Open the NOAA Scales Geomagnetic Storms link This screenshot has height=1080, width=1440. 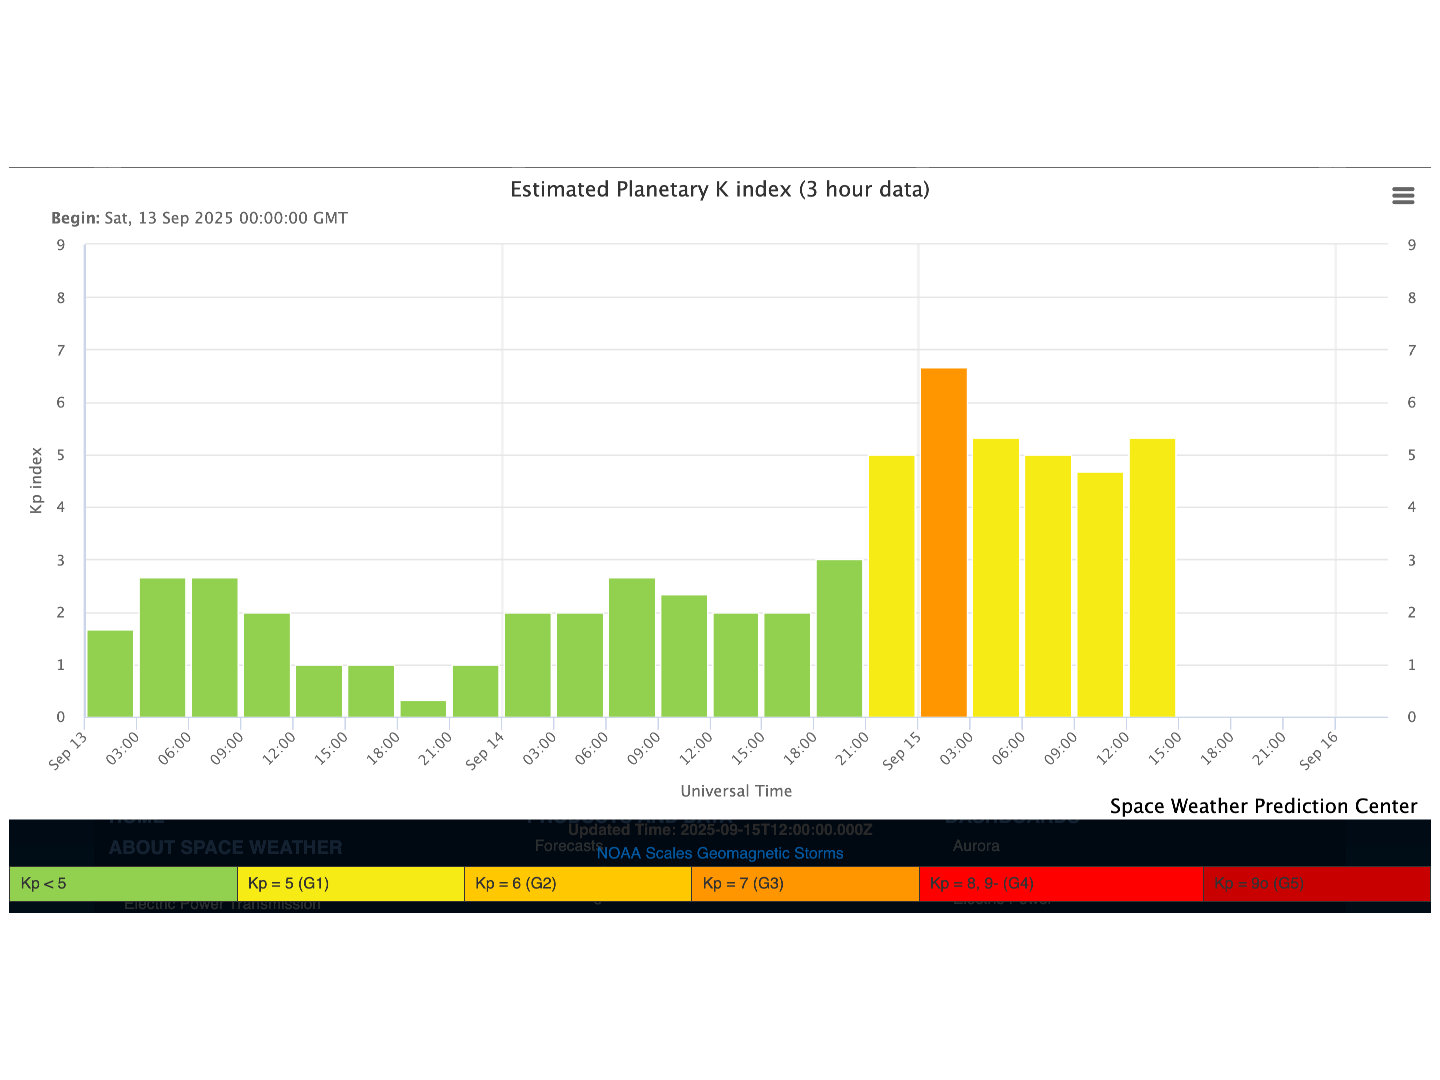719,853
